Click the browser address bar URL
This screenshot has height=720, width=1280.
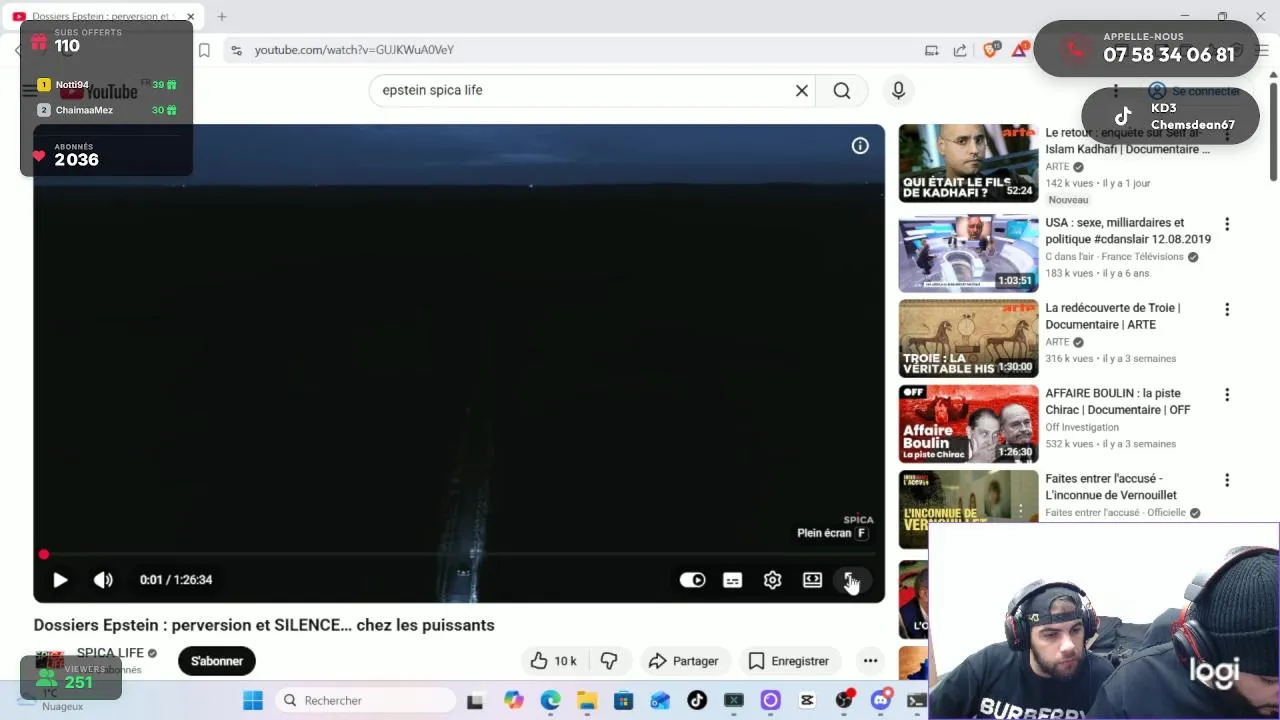coord(354,50)
